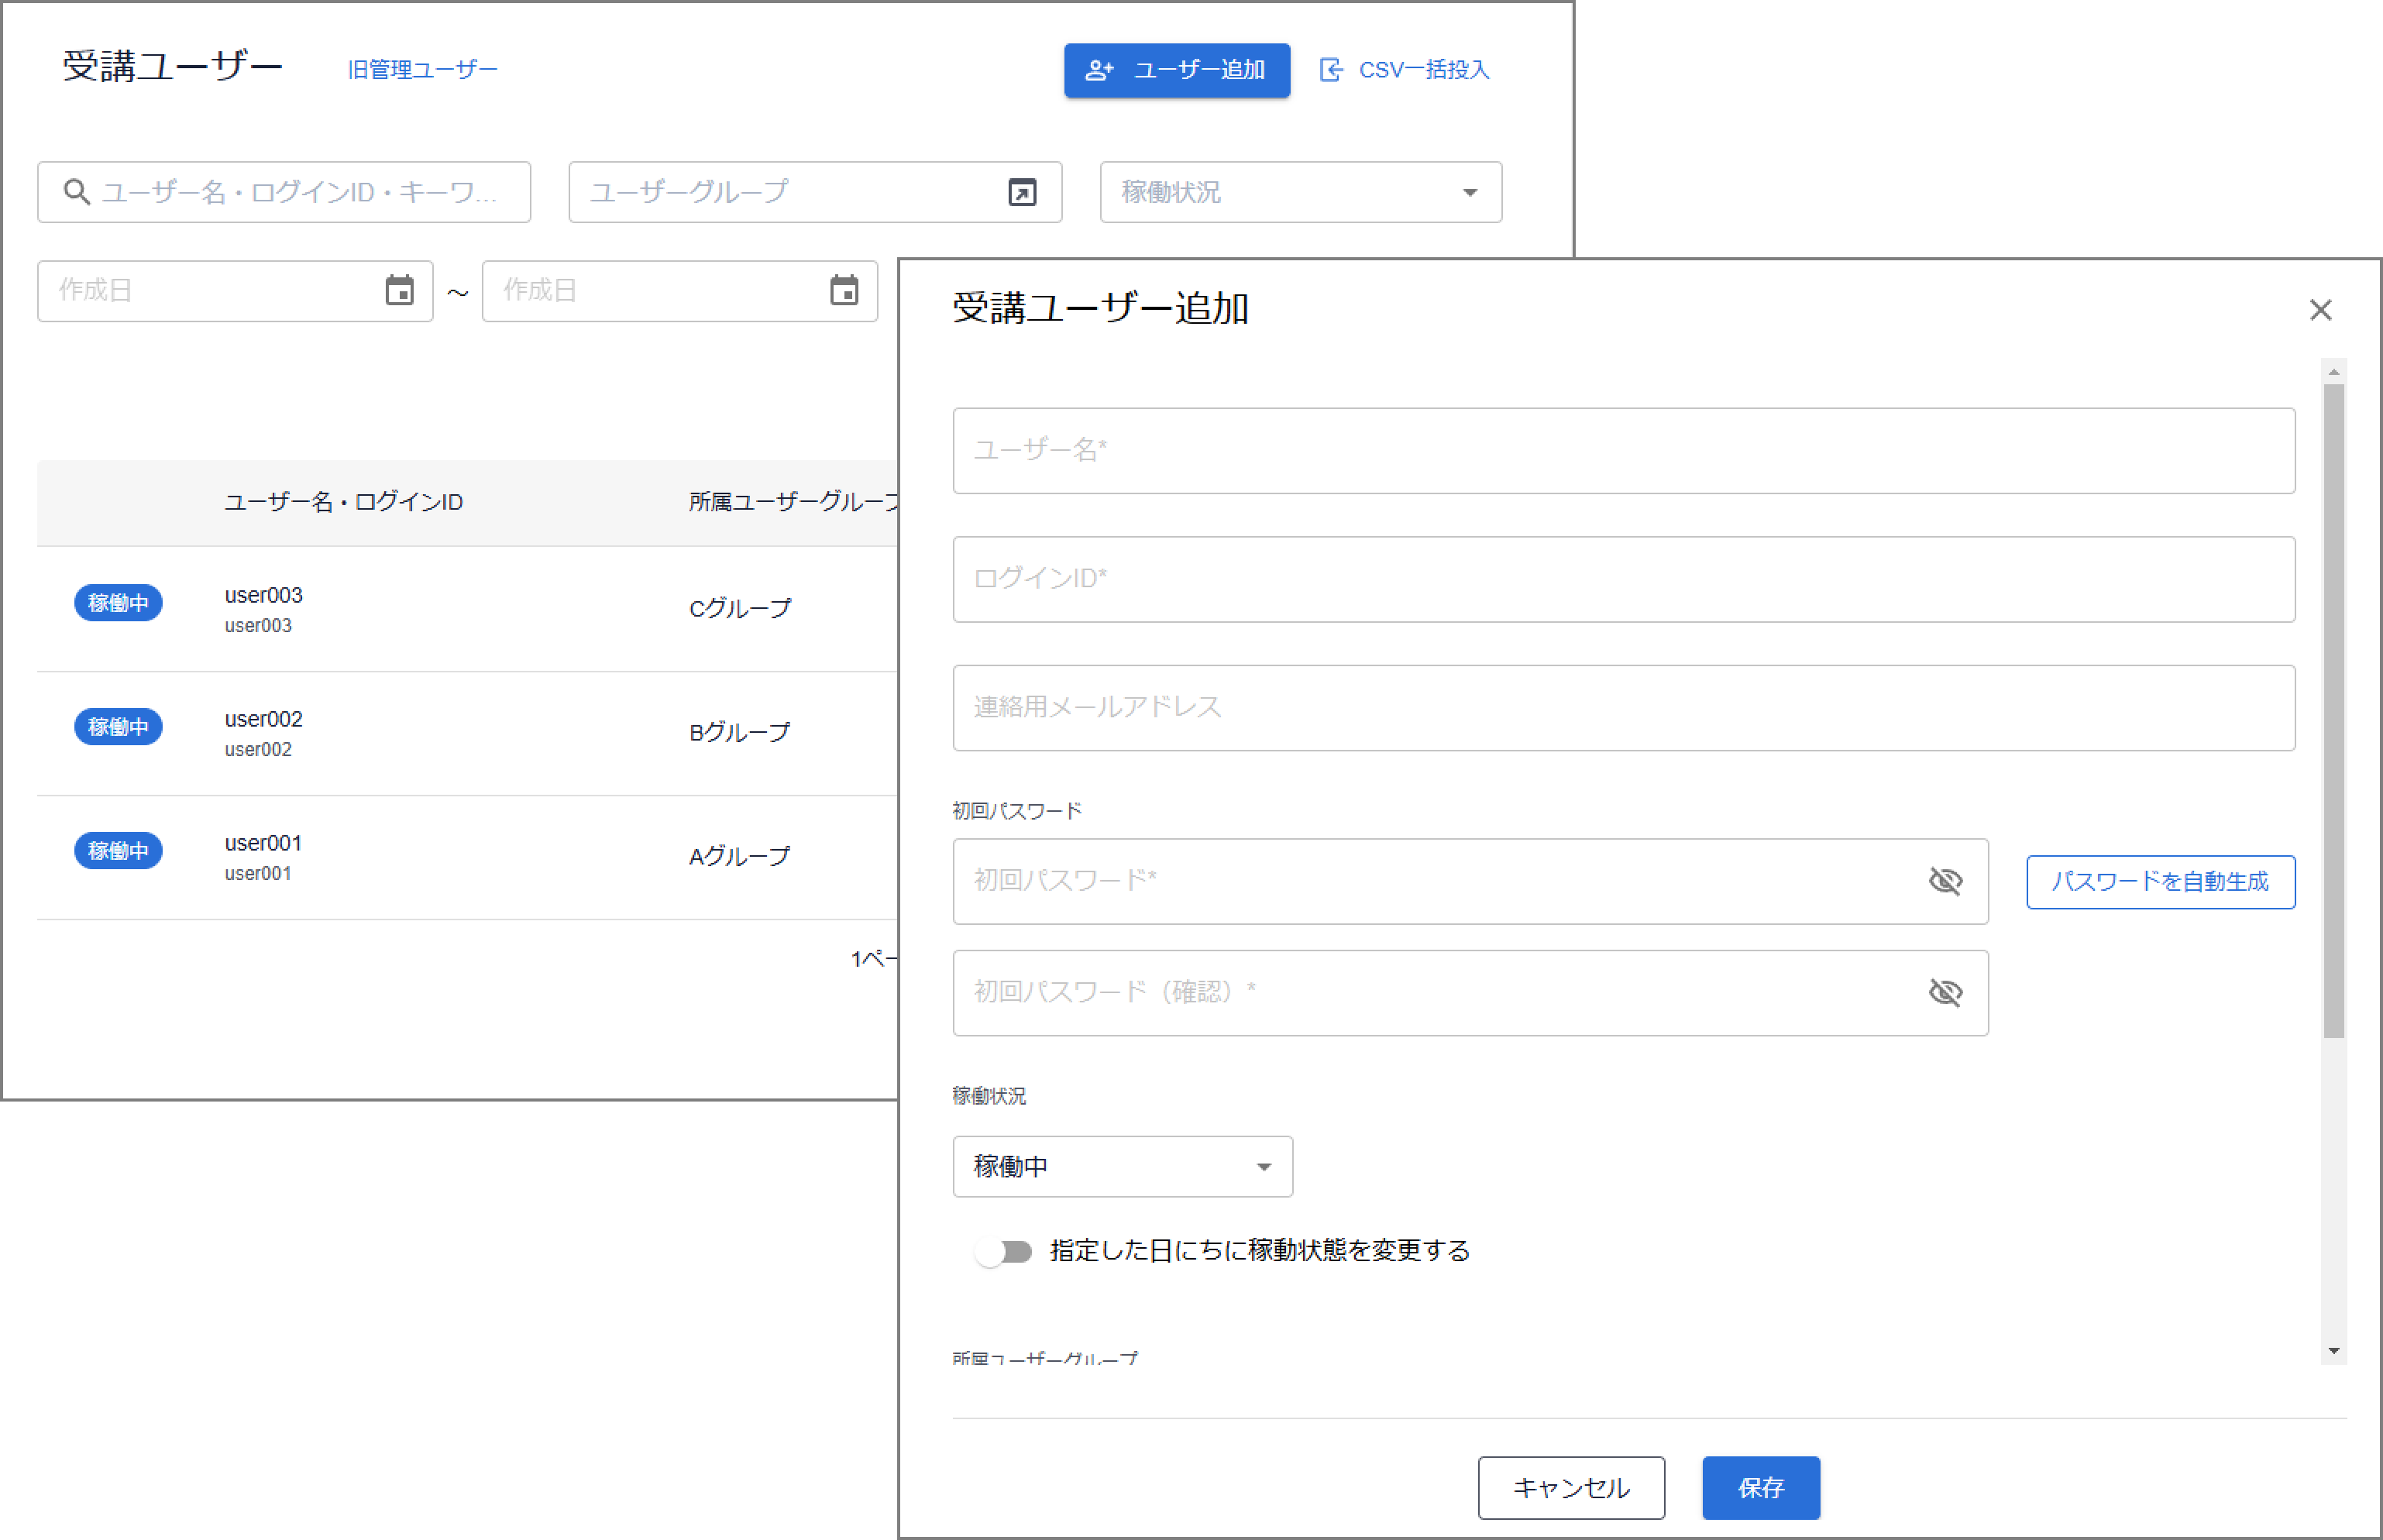
Task: Click the dialog scrollbar up arrow
Action: [x=2334, y=371]
